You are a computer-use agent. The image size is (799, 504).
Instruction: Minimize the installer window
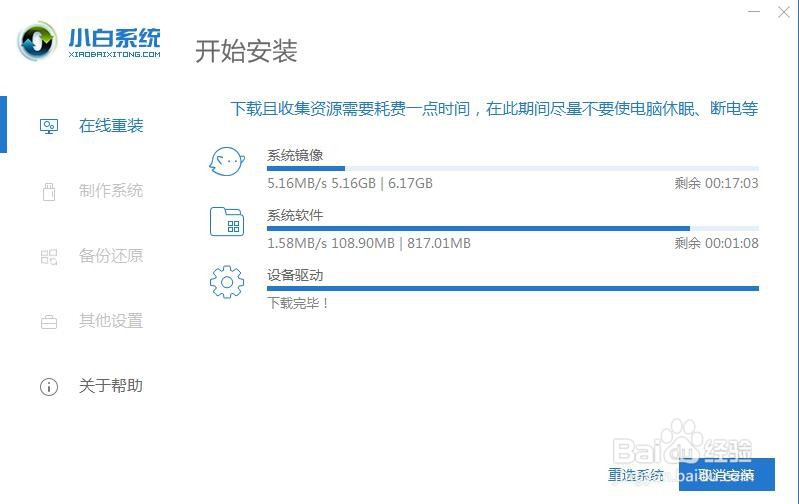[751, 12]
